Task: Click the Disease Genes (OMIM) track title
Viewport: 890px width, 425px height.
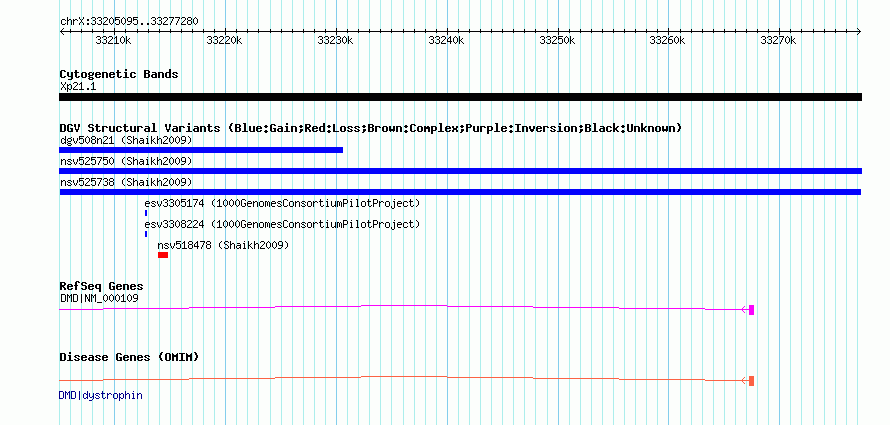Action: click(x=129, y=357)
